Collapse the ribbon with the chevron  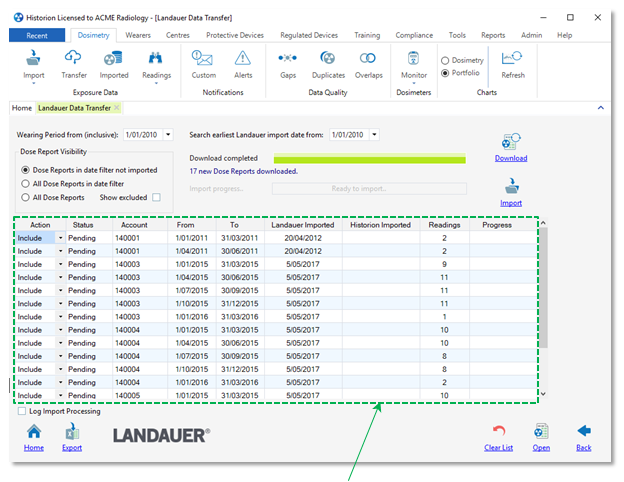[x=601, y=107]
